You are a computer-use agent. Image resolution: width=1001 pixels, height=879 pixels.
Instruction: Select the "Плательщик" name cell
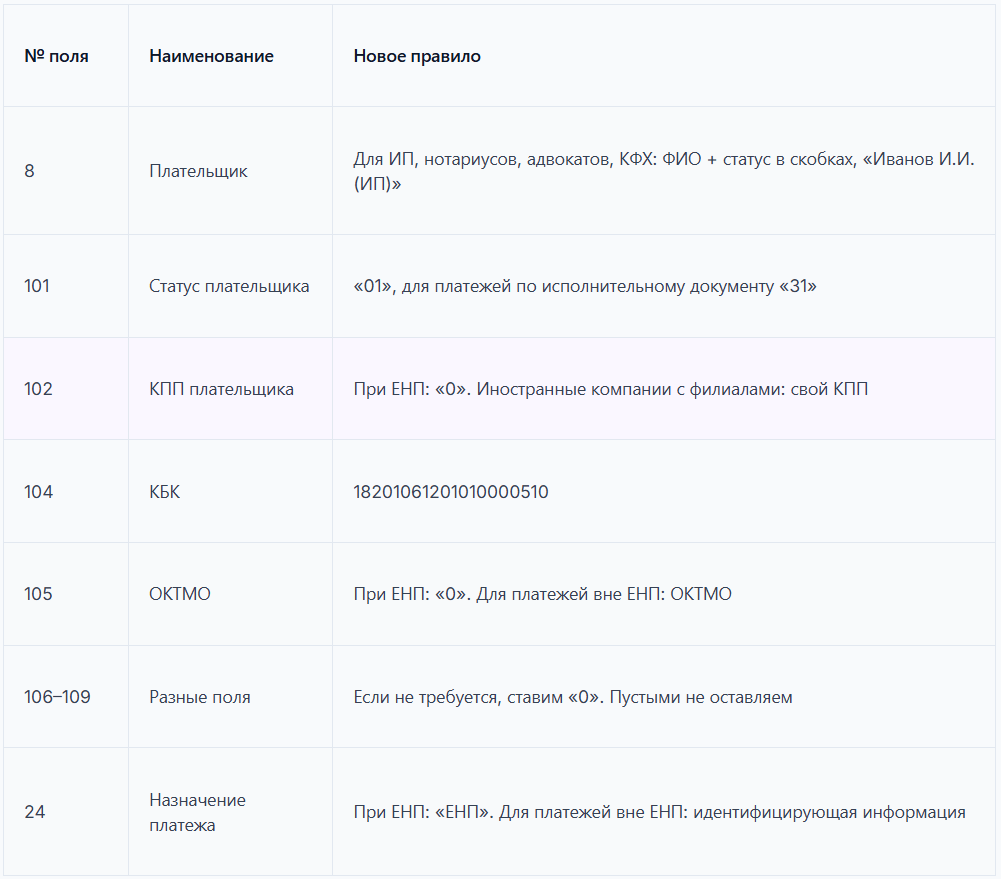198,171
